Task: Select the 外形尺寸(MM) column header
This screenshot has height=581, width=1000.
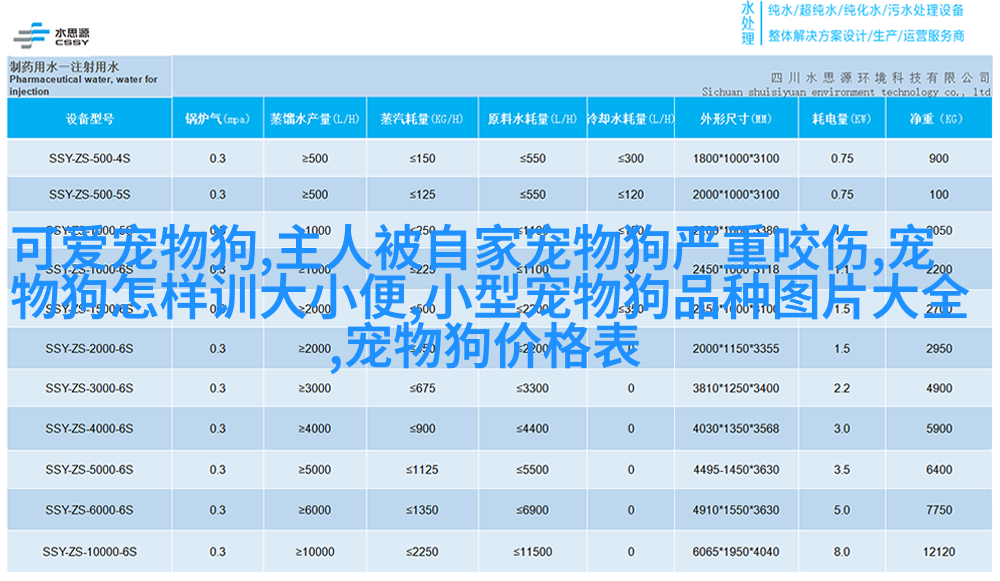Action: click(736, 119)
